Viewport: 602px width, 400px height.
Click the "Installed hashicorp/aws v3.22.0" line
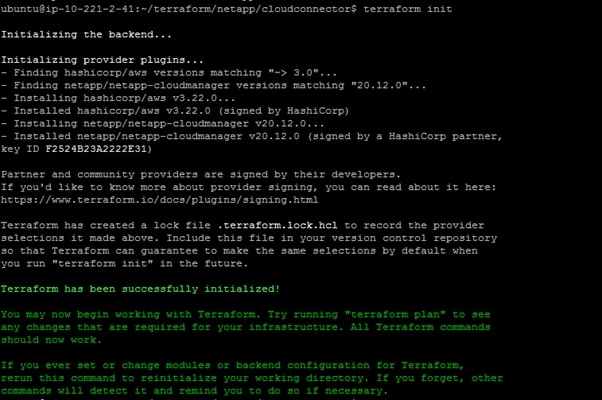pos(175,111)
